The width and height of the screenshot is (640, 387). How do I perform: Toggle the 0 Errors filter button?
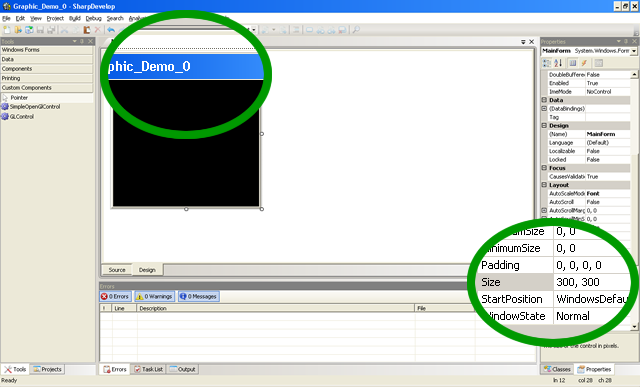coord(116,296)
